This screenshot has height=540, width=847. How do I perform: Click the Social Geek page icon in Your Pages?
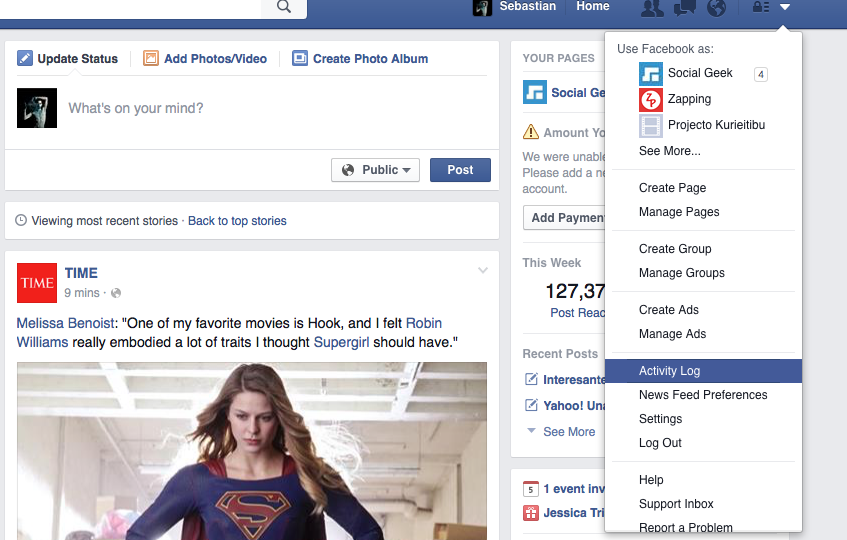[x=535, y=92]
